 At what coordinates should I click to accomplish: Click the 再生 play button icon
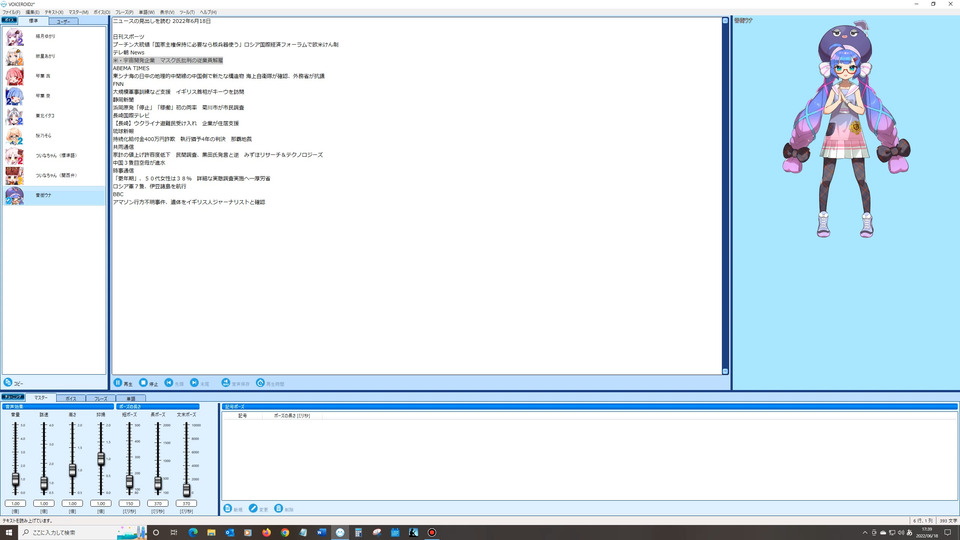point(118,383)
